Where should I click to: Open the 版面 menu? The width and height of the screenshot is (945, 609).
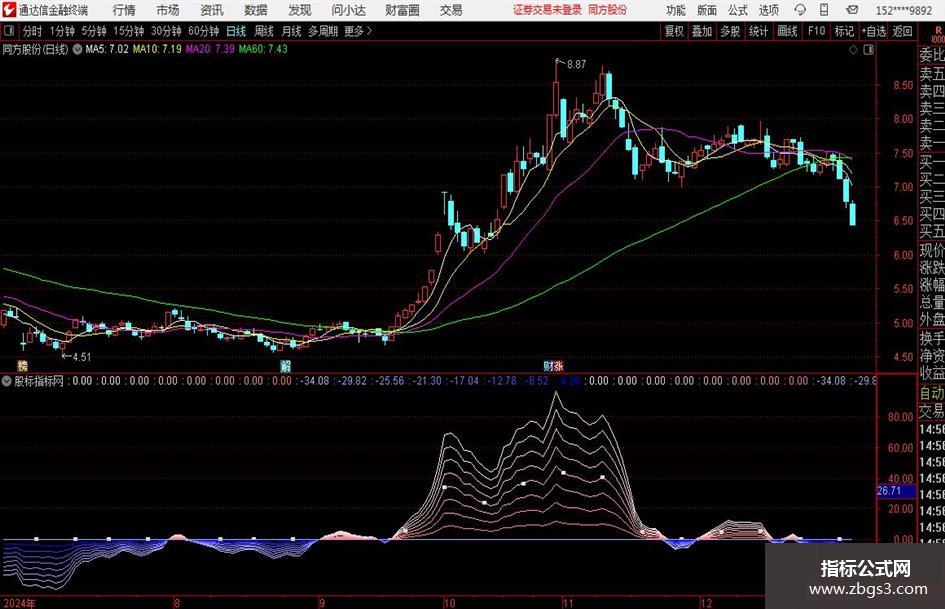(706, 10)
